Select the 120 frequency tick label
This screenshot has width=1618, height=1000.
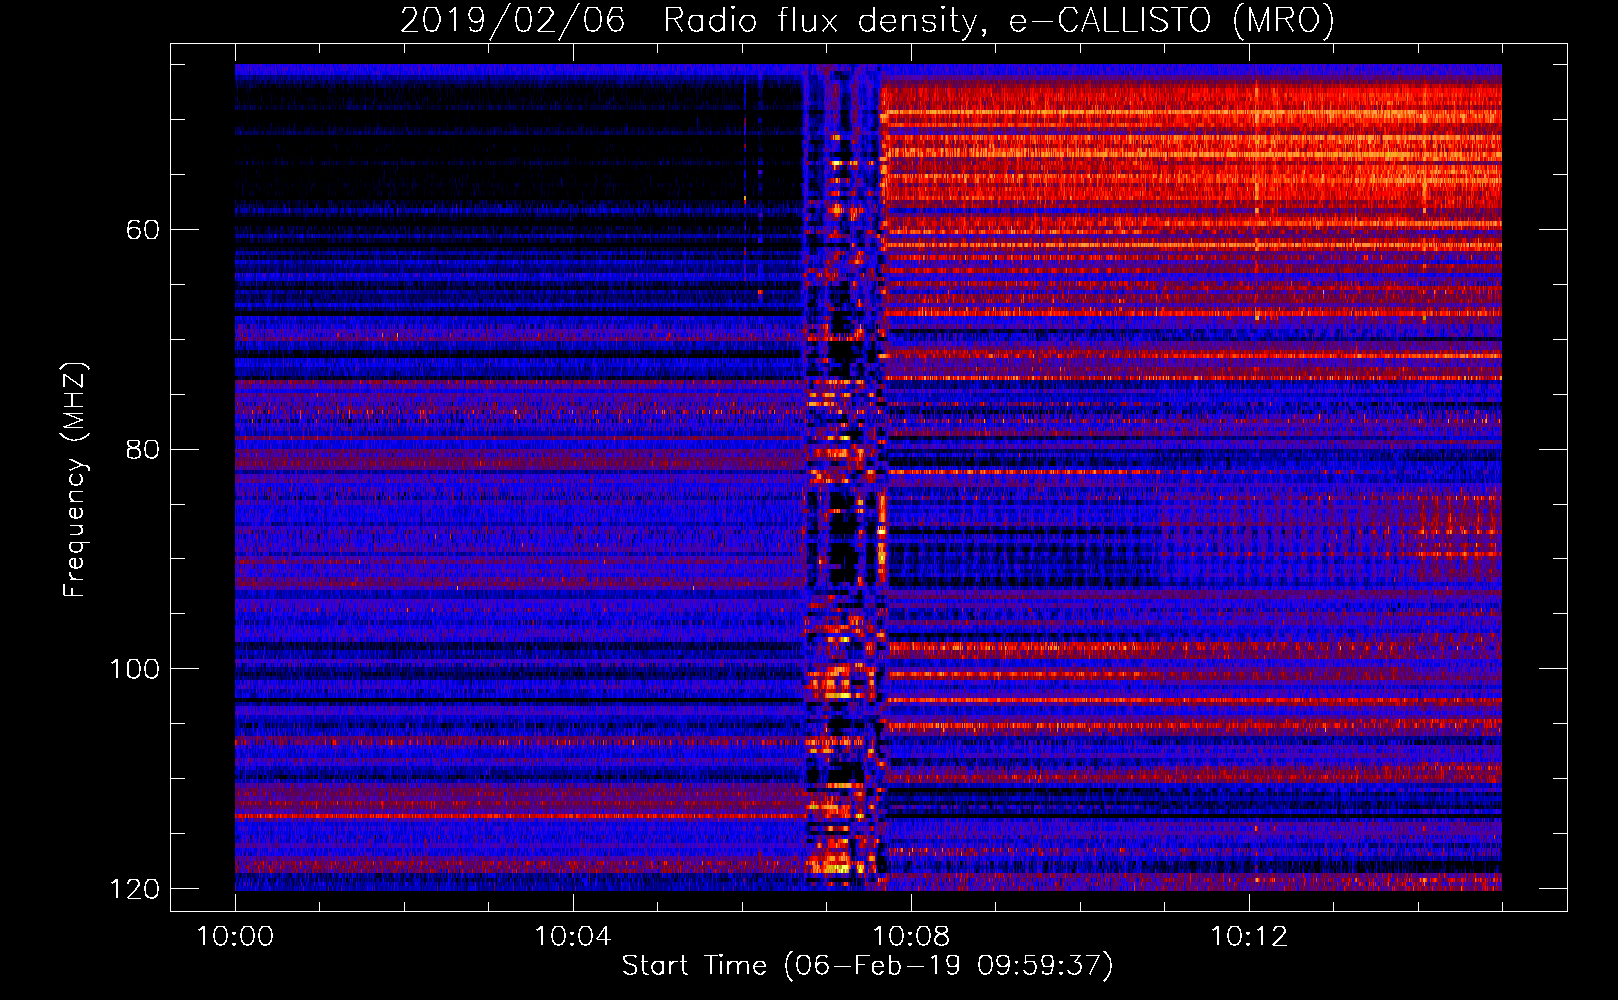coord(134,889)
